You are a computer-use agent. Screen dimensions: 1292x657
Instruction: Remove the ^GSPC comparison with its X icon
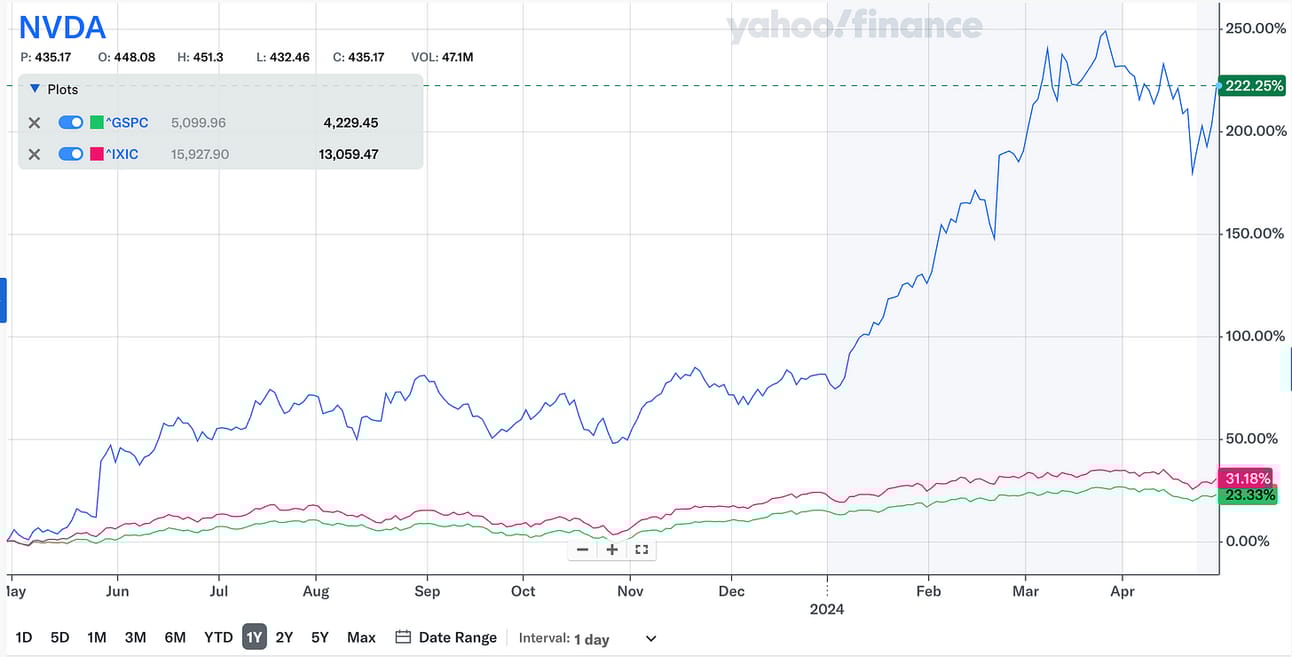coord(34,123)
